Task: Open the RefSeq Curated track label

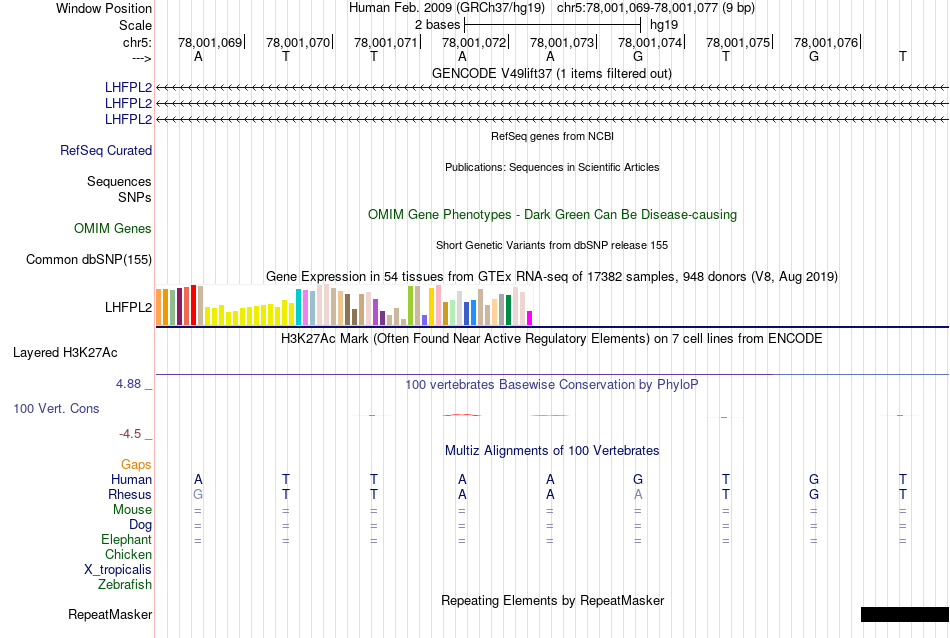Action: (105, 150)
